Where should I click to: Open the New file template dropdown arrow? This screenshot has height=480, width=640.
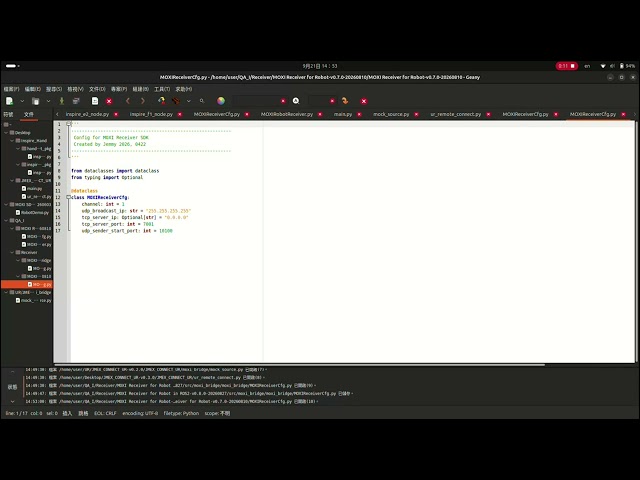(x=22, y=101)
